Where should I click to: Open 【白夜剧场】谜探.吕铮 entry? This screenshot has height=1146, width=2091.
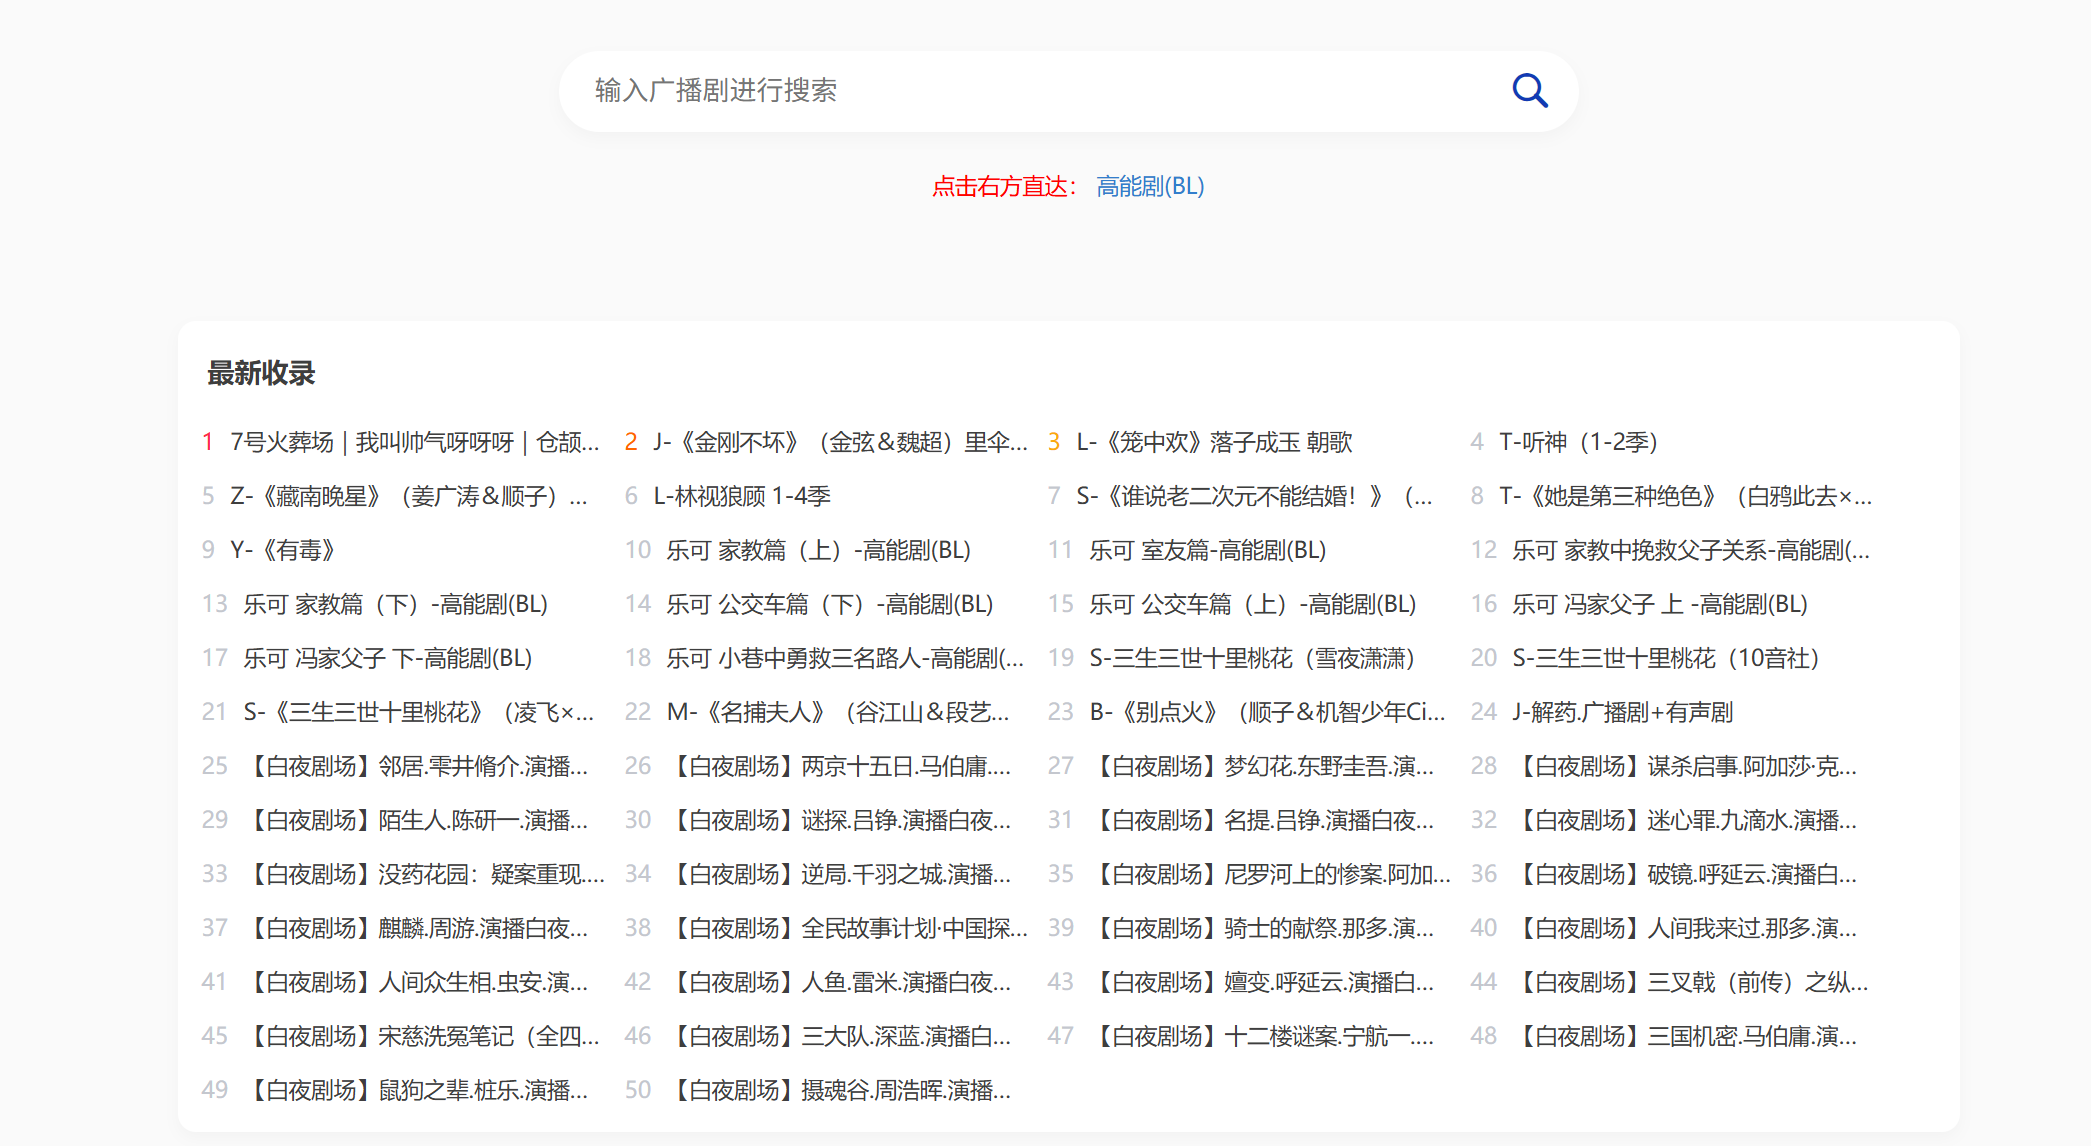pos(838,820)
